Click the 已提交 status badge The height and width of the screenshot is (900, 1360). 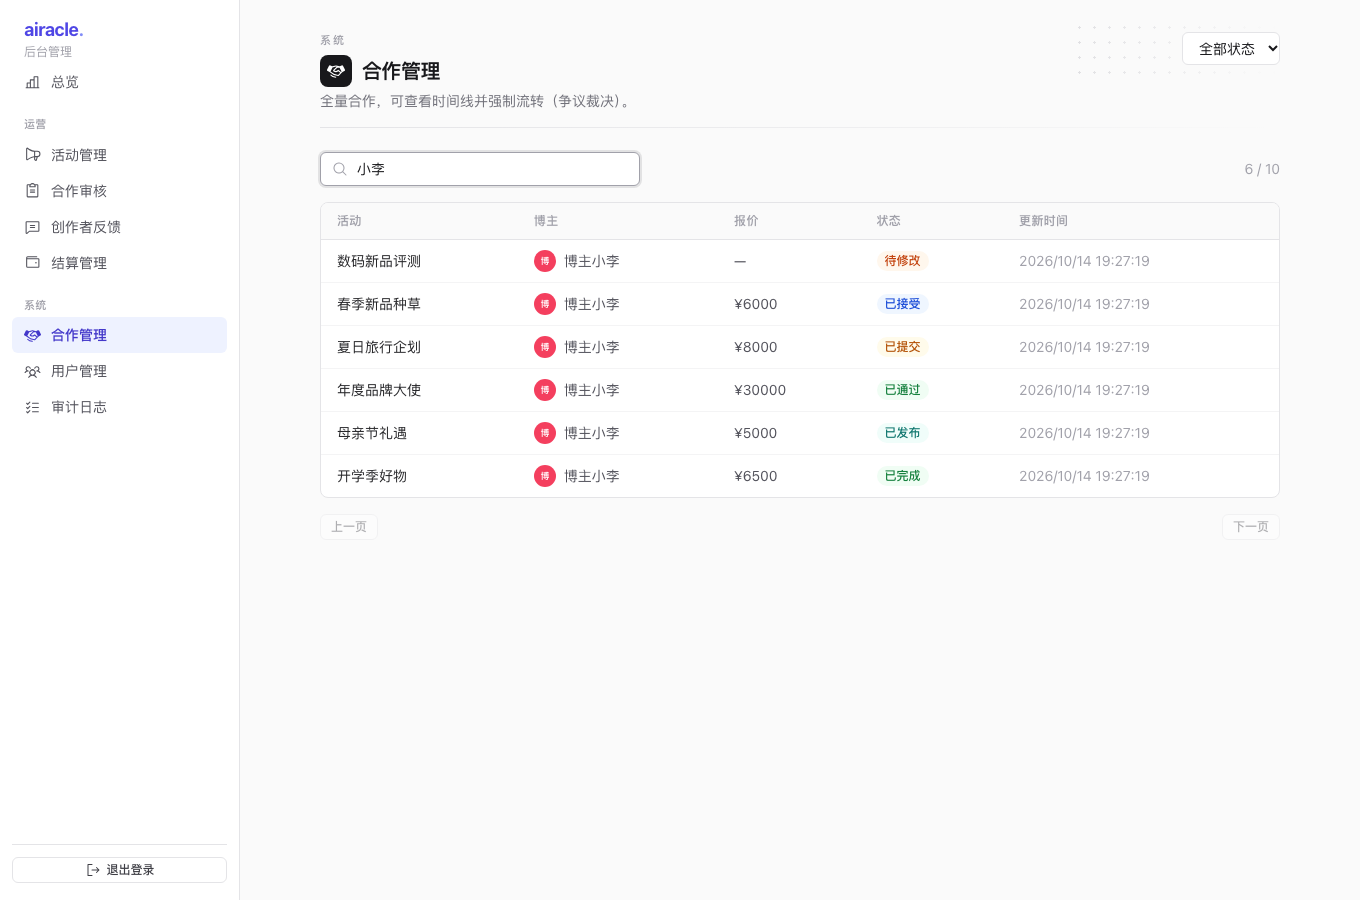tap(903, 347)
